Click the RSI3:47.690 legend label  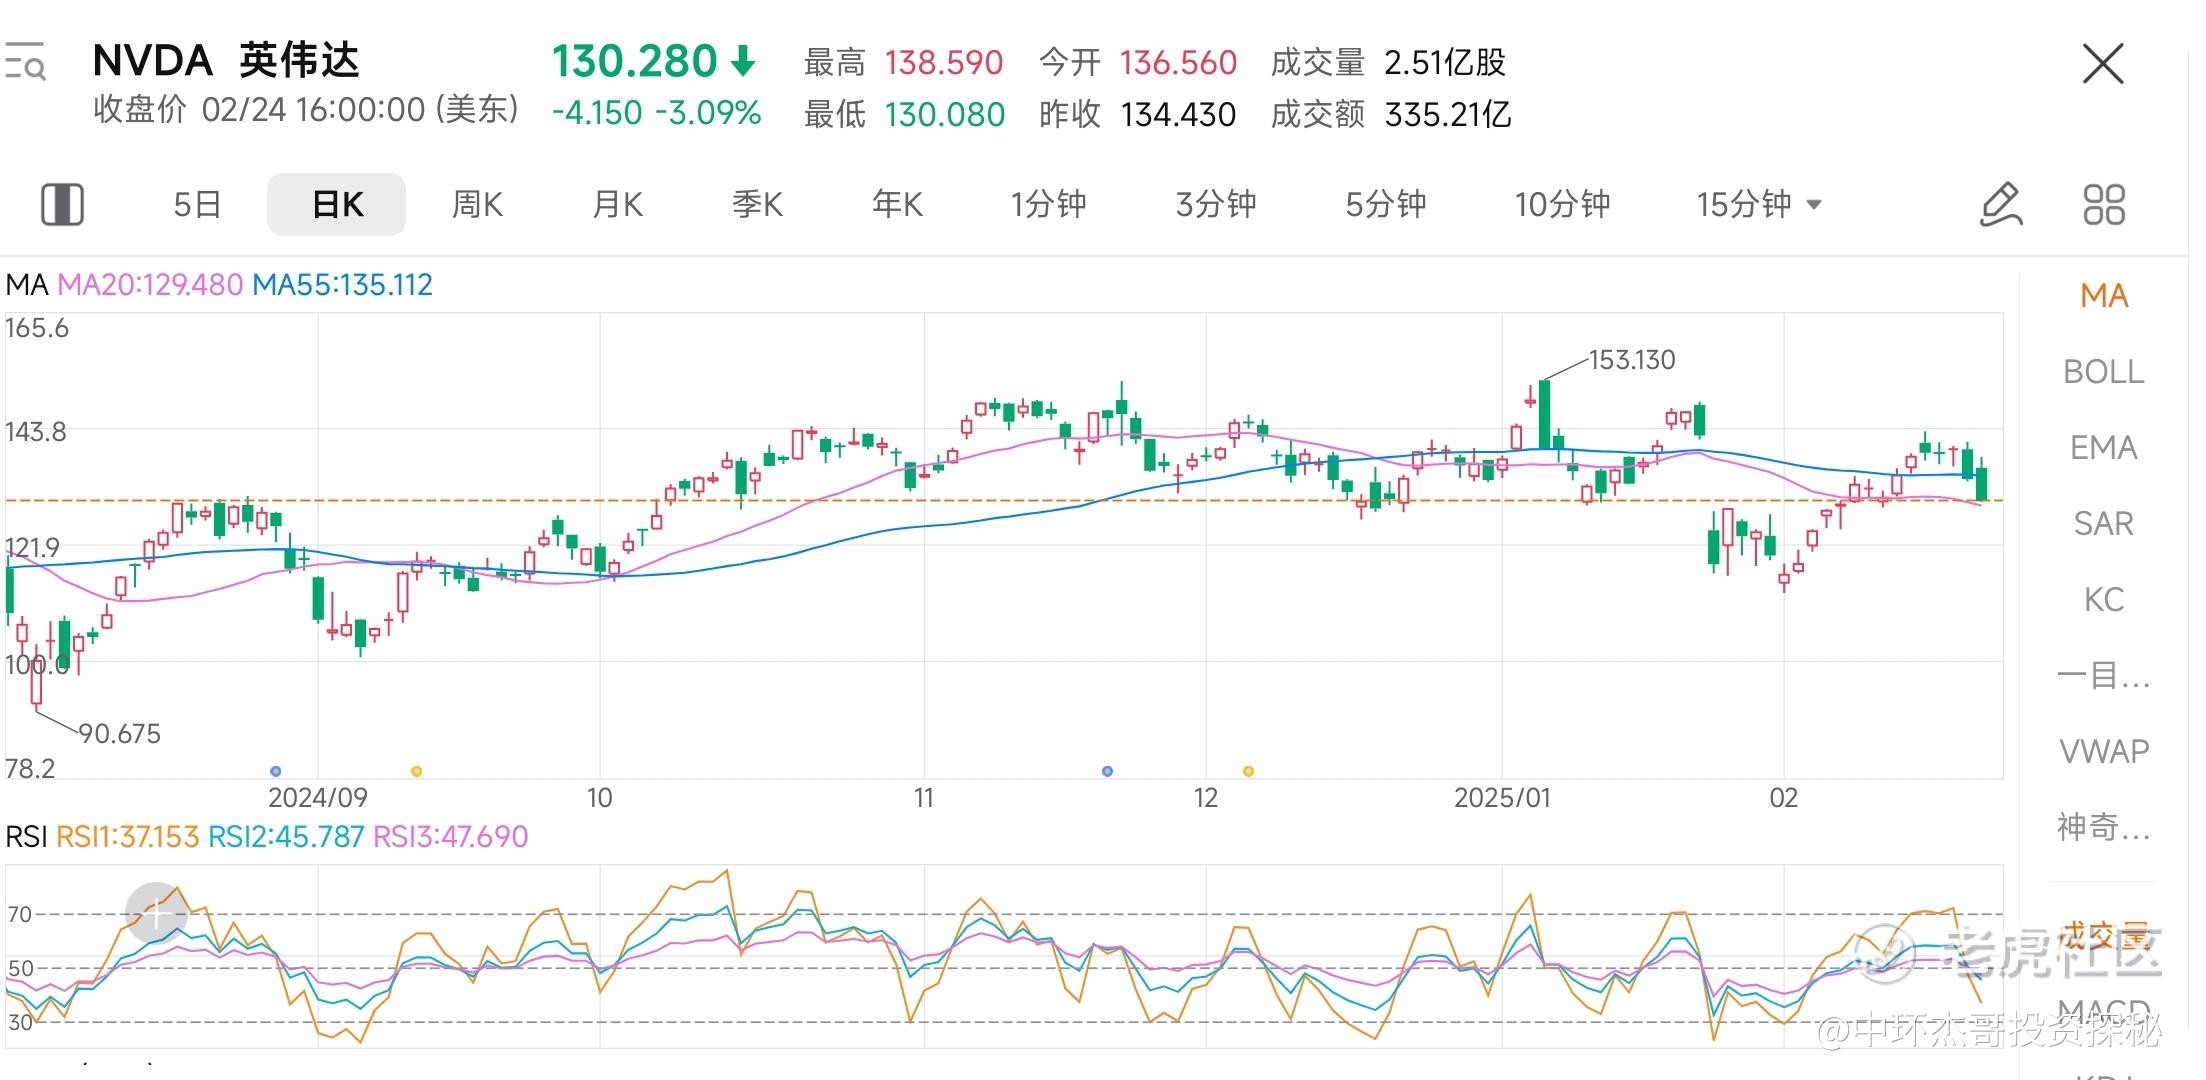450,837
